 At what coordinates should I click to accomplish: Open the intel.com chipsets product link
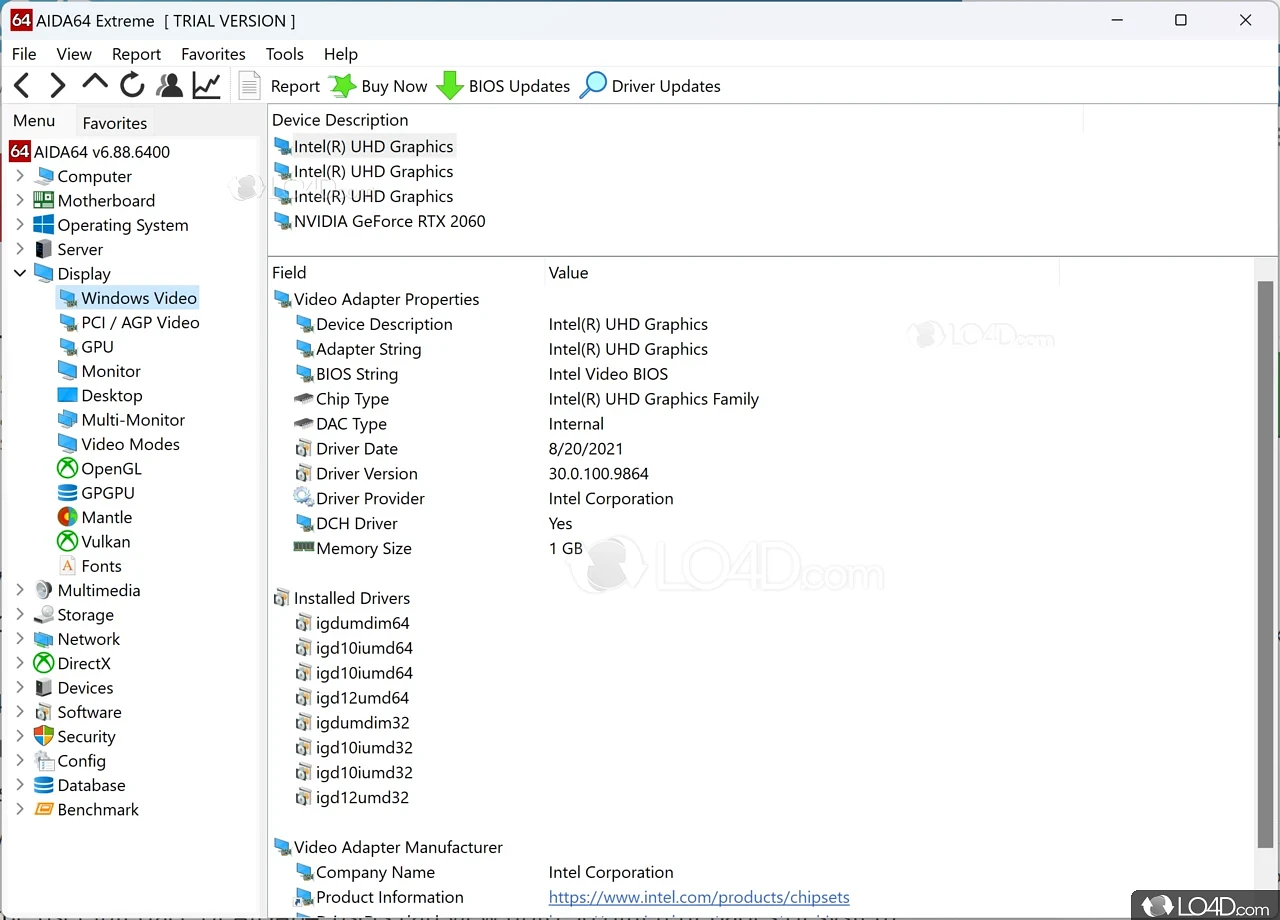tap(699, 897)
